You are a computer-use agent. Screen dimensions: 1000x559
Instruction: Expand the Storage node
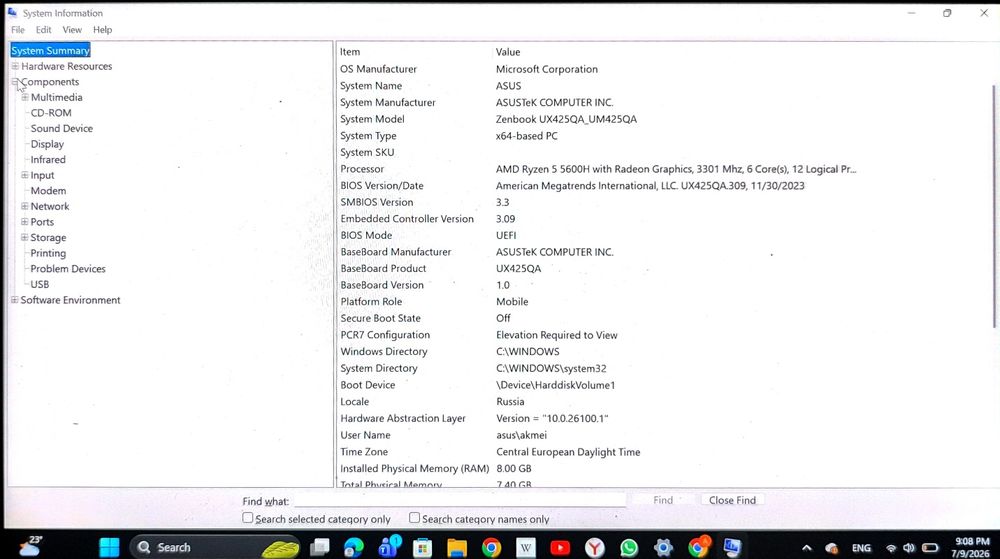click(x=25, y=237)
